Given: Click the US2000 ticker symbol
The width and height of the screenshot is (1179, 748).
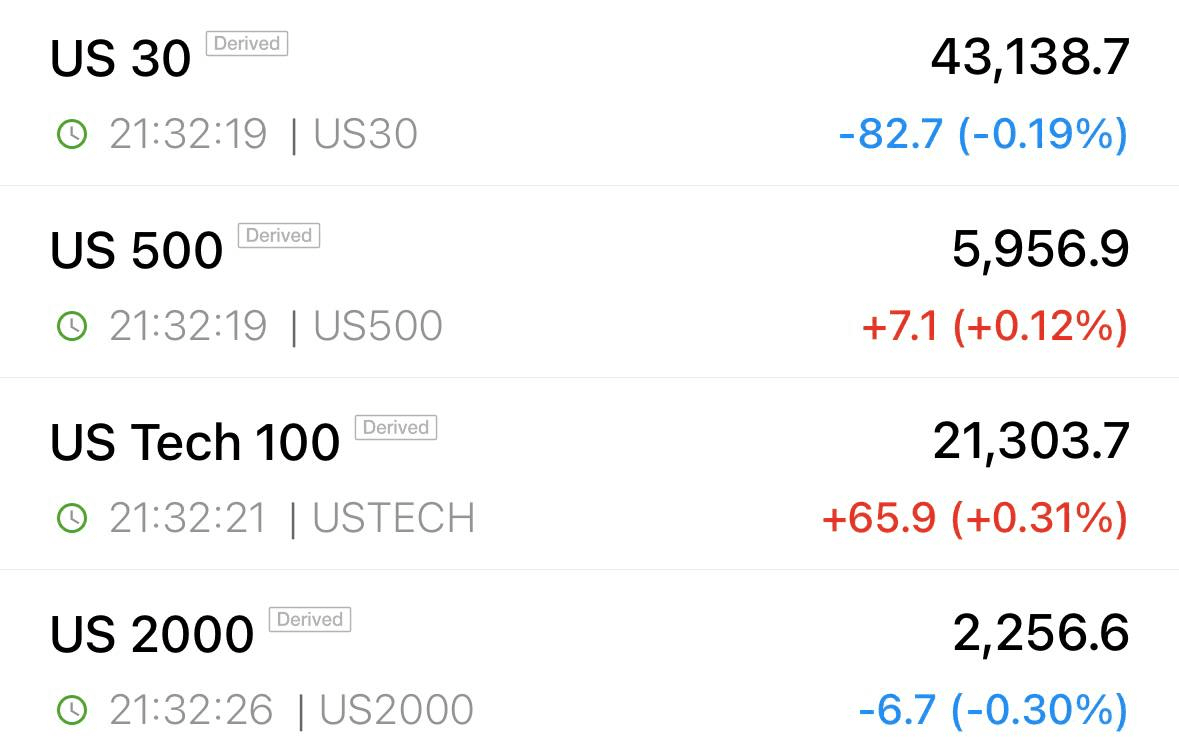Looking at the screenshot, I should [x=396, y=710].
